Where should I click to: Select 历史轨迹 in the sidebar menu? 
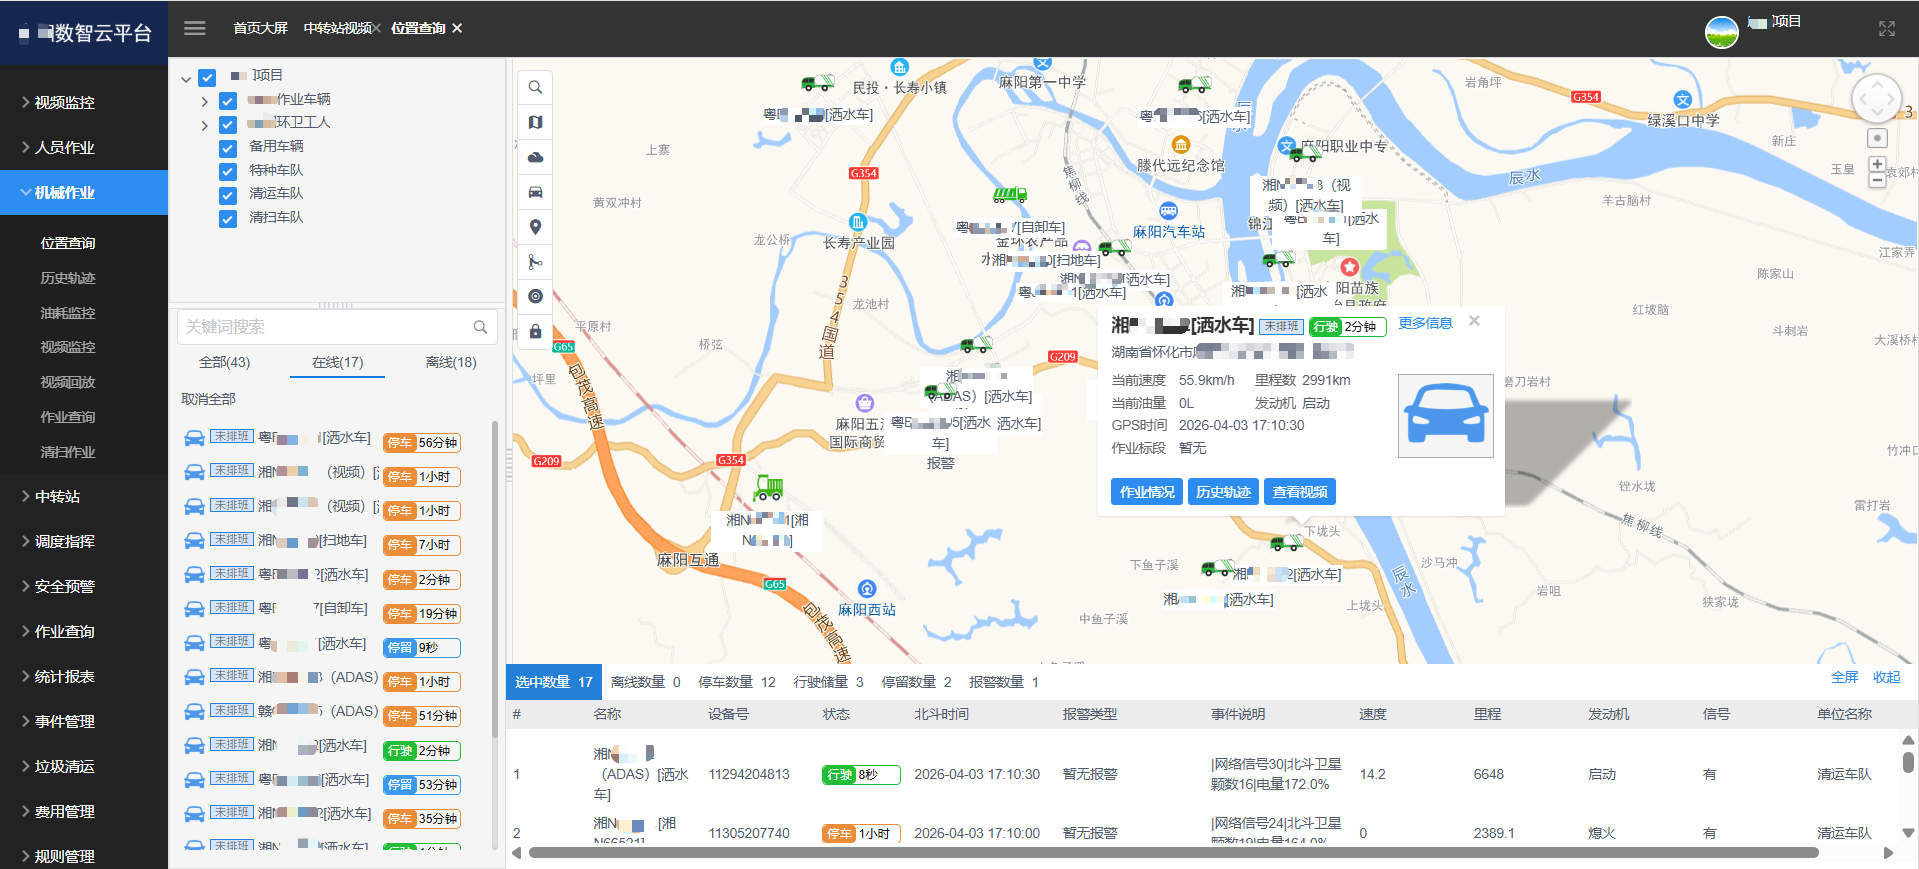[67, 278]
